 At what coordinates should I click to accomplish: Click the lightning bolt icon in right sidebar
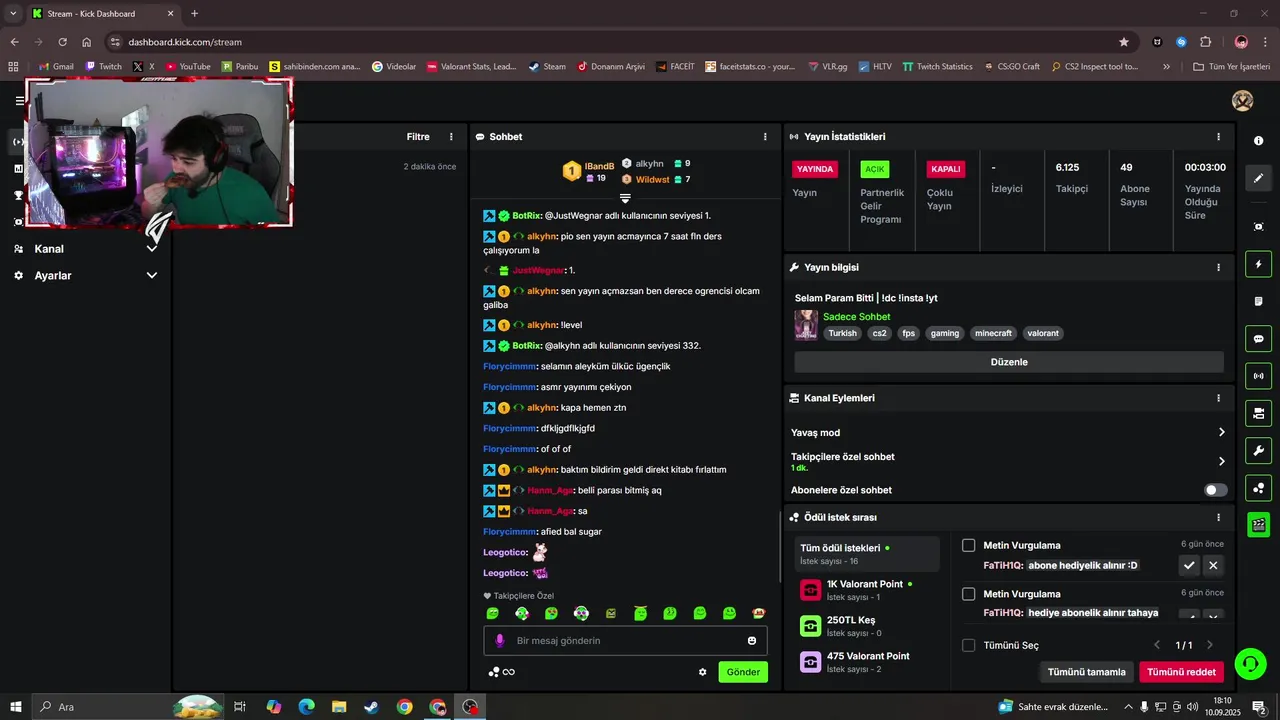[1258, 265]
